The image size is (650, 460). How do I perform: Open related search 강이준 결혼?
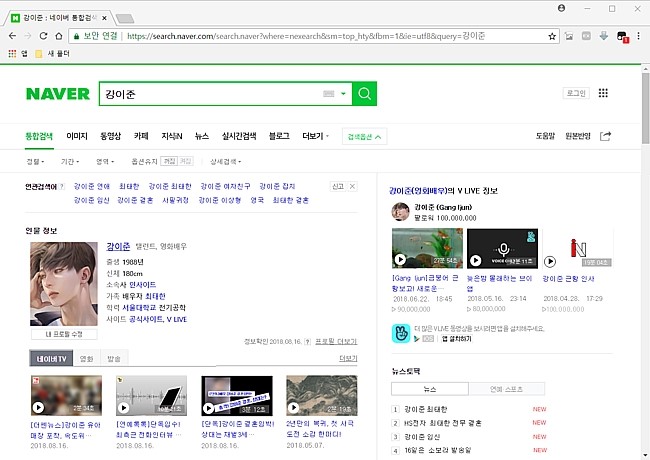click(135, 200)
